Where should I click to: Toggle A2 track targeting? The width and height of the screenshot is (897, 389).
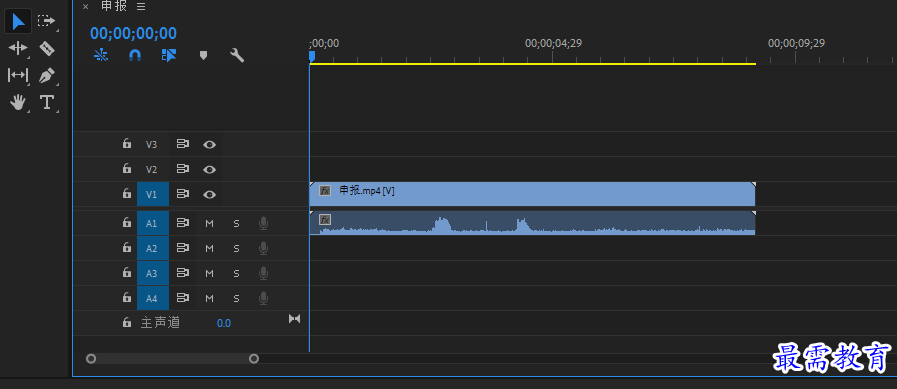153,248
